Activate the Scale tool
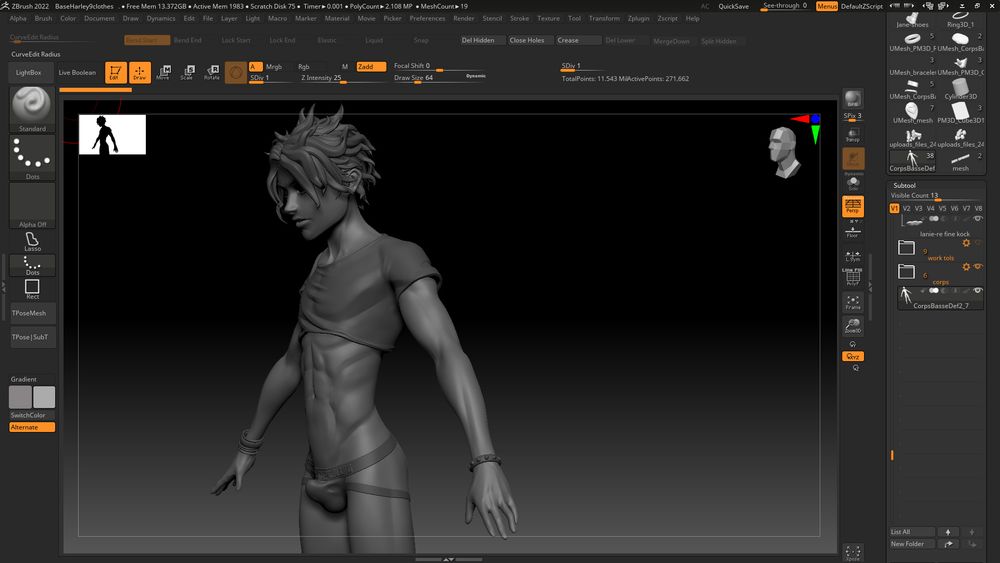Screen dimensions: 1000x563 (187, 72)
